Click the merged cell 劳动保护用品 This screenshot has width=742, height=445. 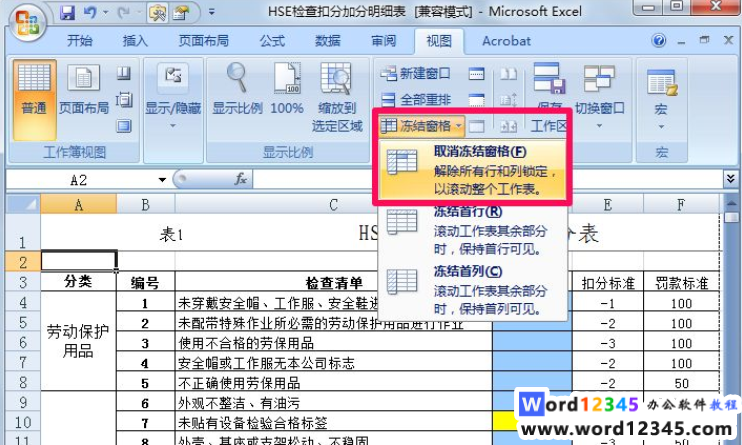[x=78, y=341]
